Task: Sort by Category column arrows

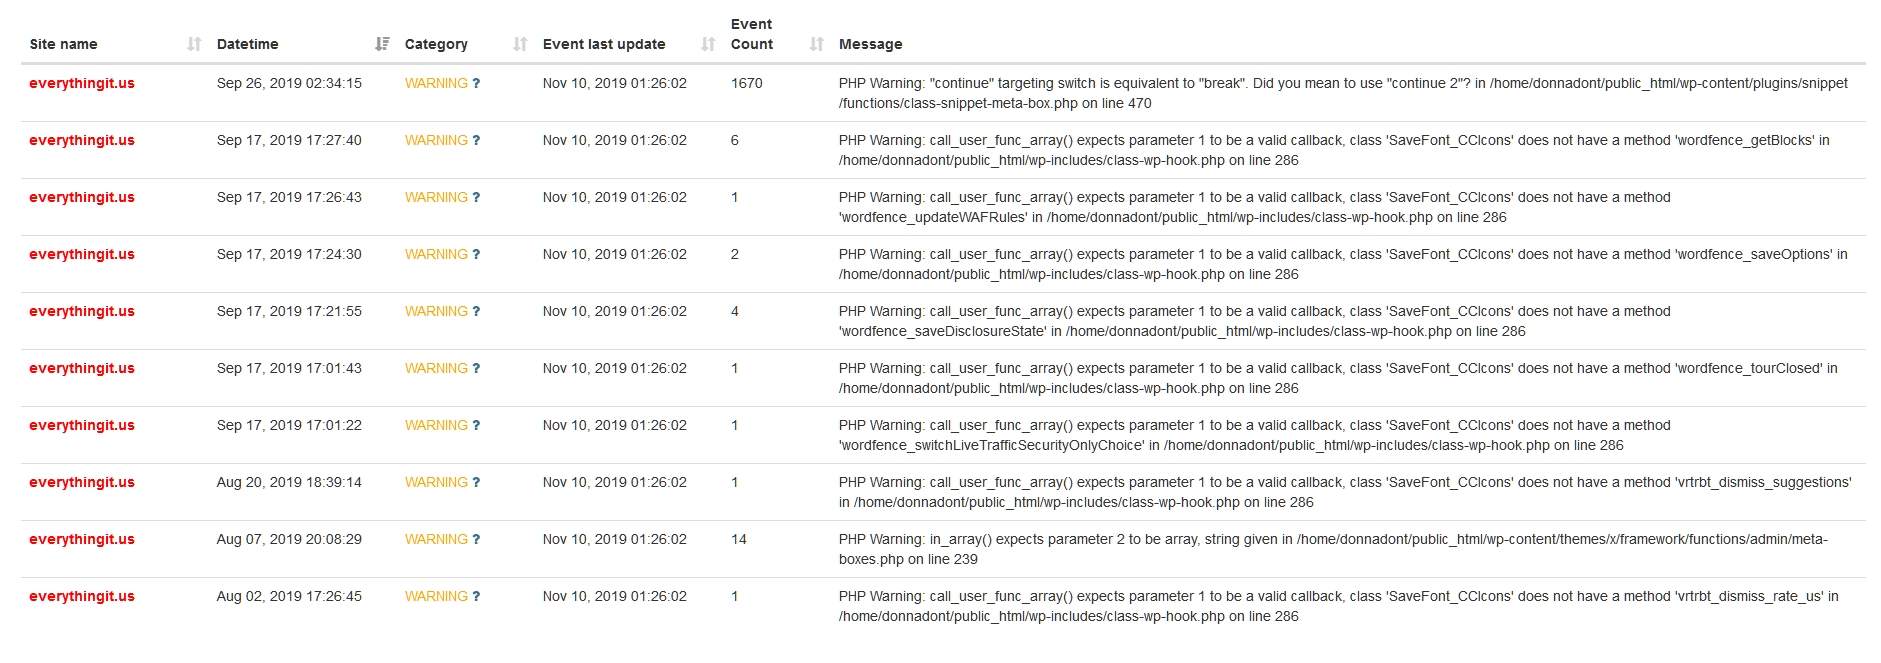Action: [x=520, y=44]
